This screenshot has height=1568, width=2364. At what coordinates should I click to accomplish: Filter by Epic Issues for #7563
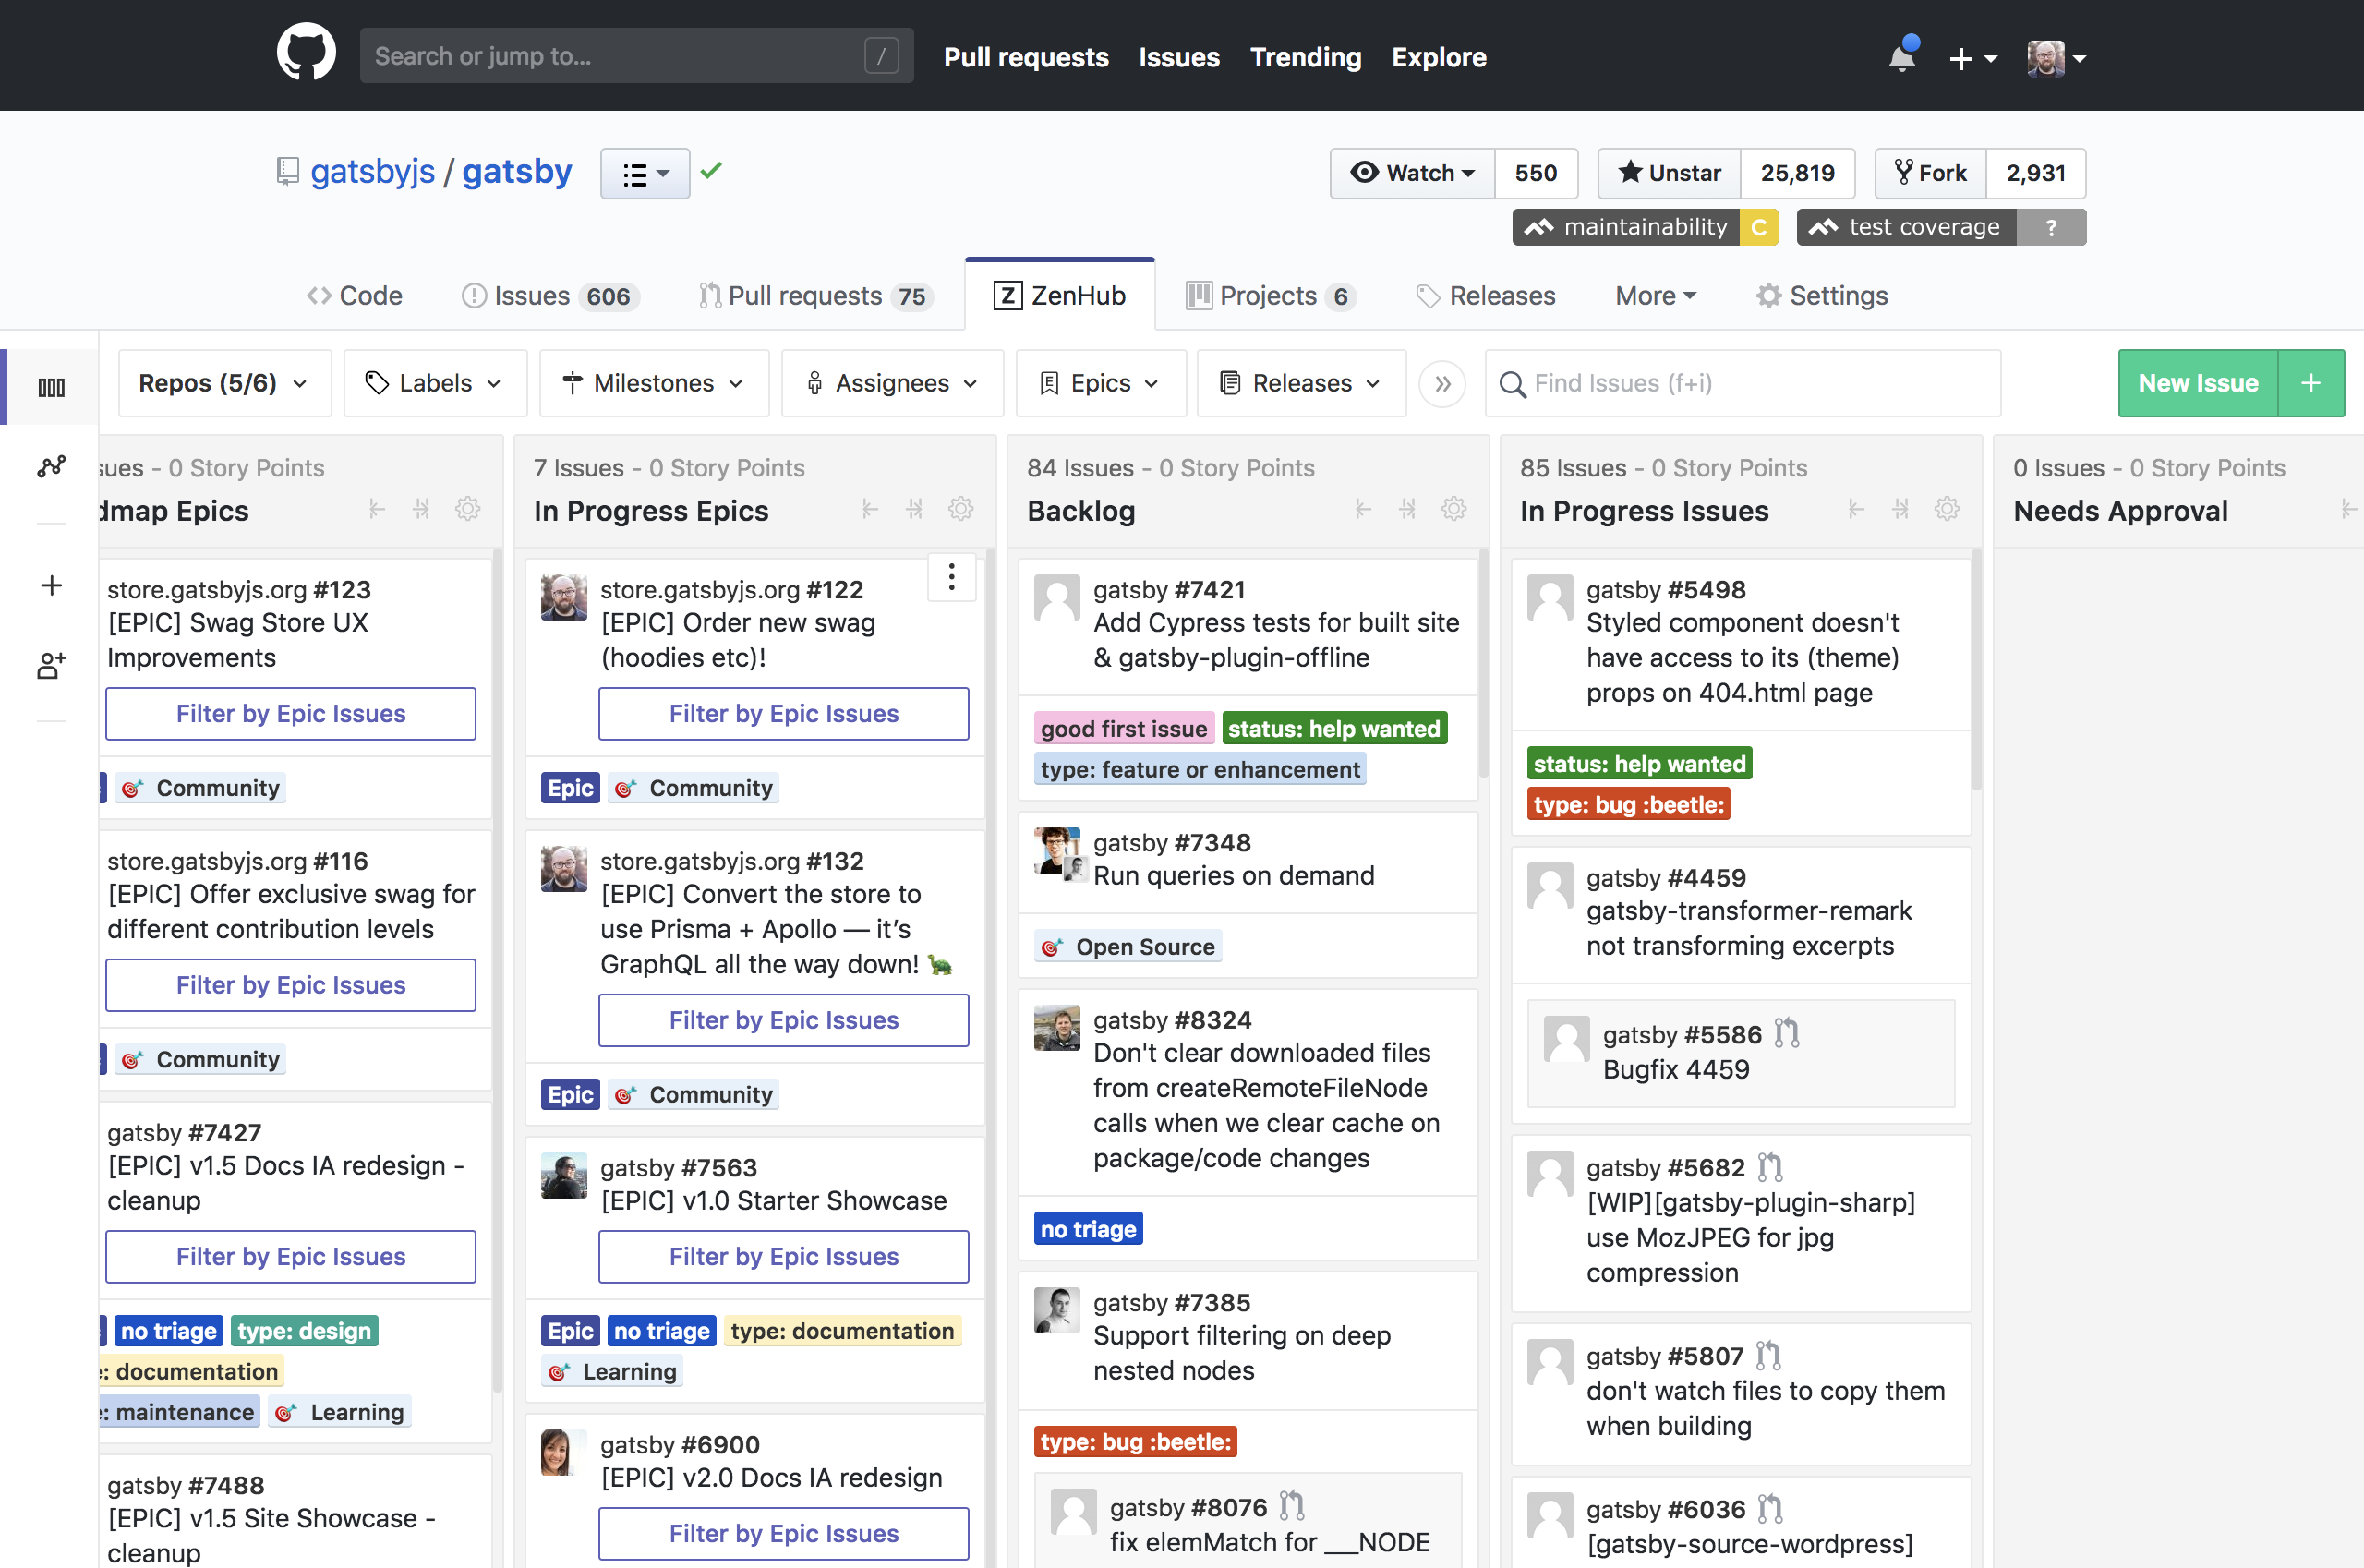tap(783, 1256)
